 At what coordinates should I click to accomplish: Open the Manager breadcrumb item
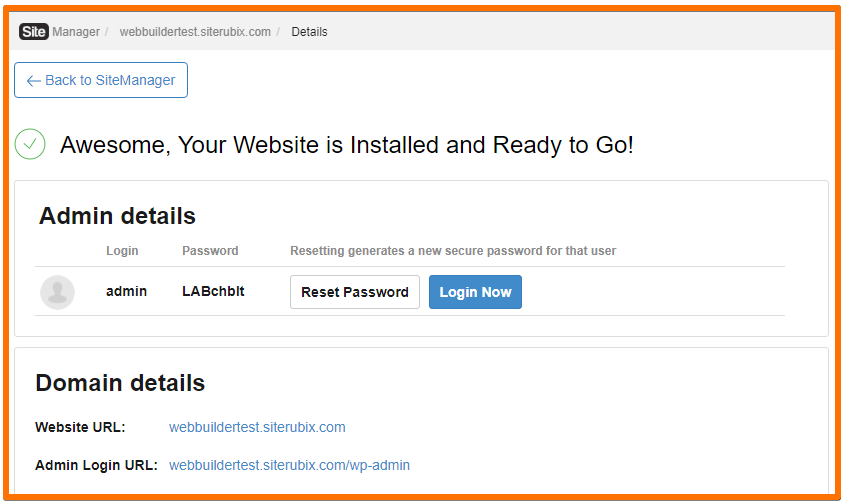point(76,32)
